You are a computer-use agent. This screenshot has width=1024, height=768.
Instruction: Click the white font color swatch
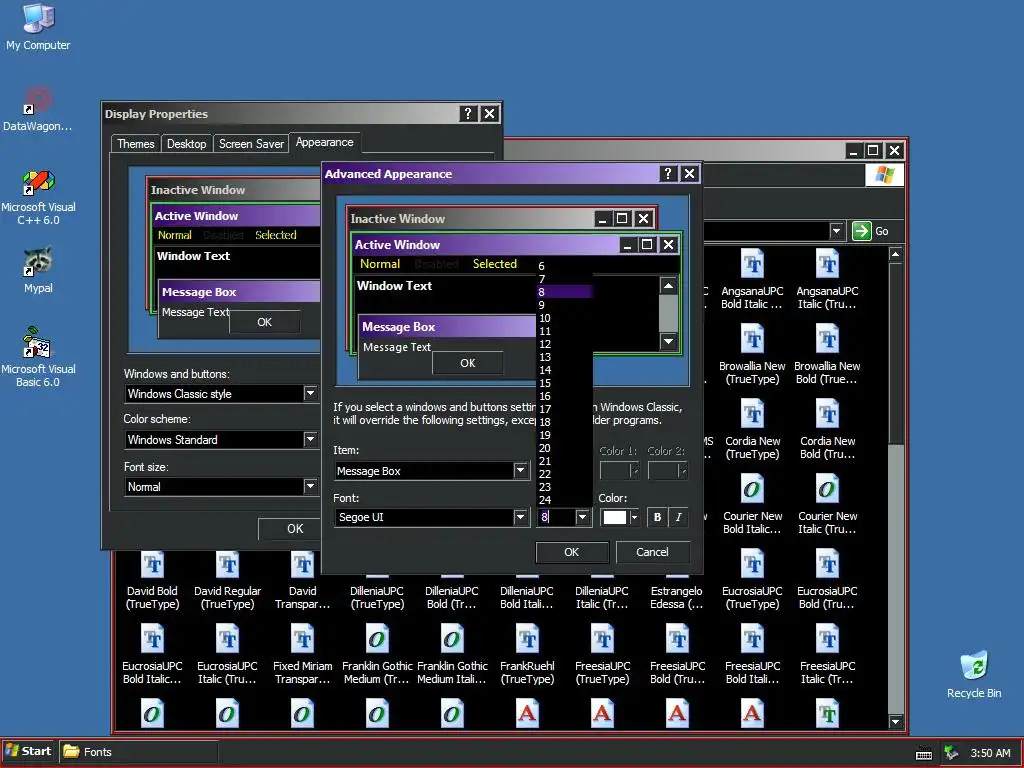(615, 517)
